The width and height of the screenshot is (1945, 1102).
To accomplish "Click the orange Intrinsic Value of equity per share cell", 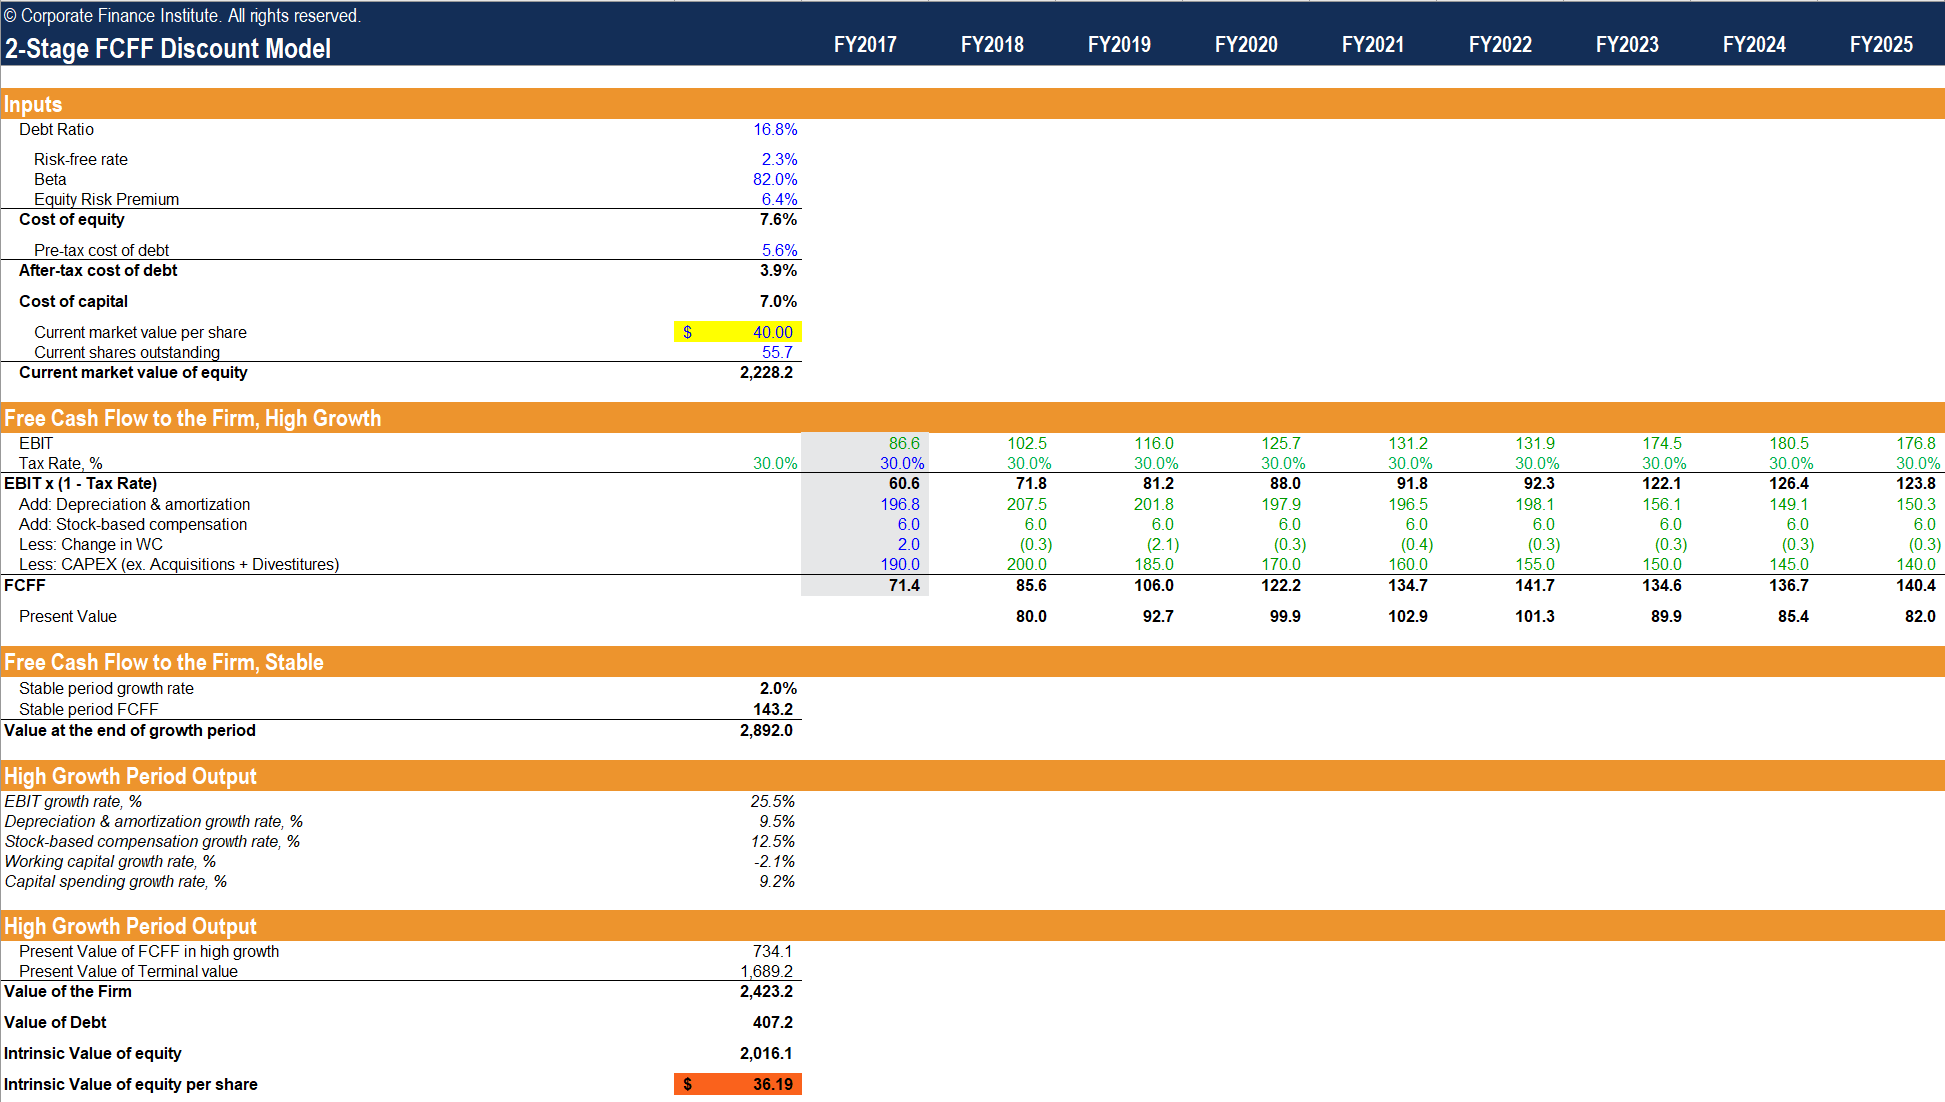I will coord(737,1084).
